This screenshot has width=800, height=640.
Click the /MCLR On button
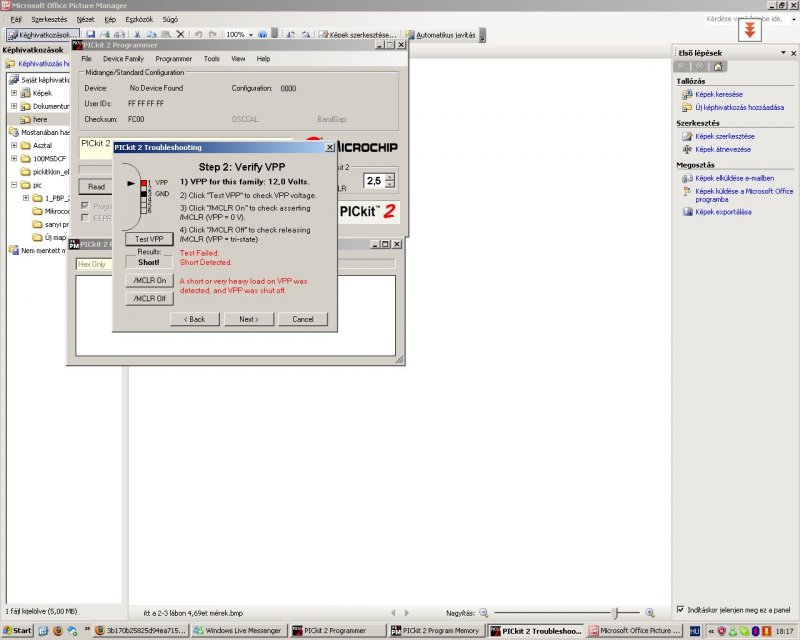[149, 280]
